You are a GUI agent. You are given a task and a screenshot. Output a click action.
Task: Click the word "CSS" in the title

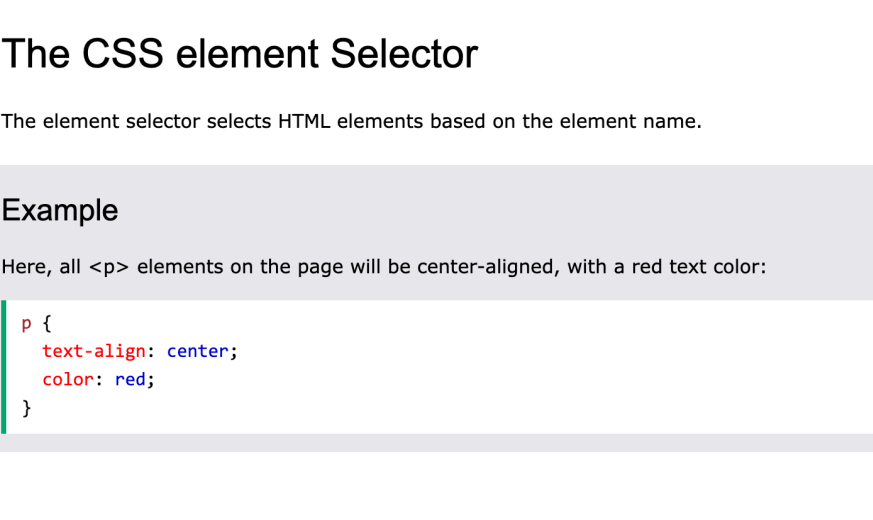coord(122,54)
